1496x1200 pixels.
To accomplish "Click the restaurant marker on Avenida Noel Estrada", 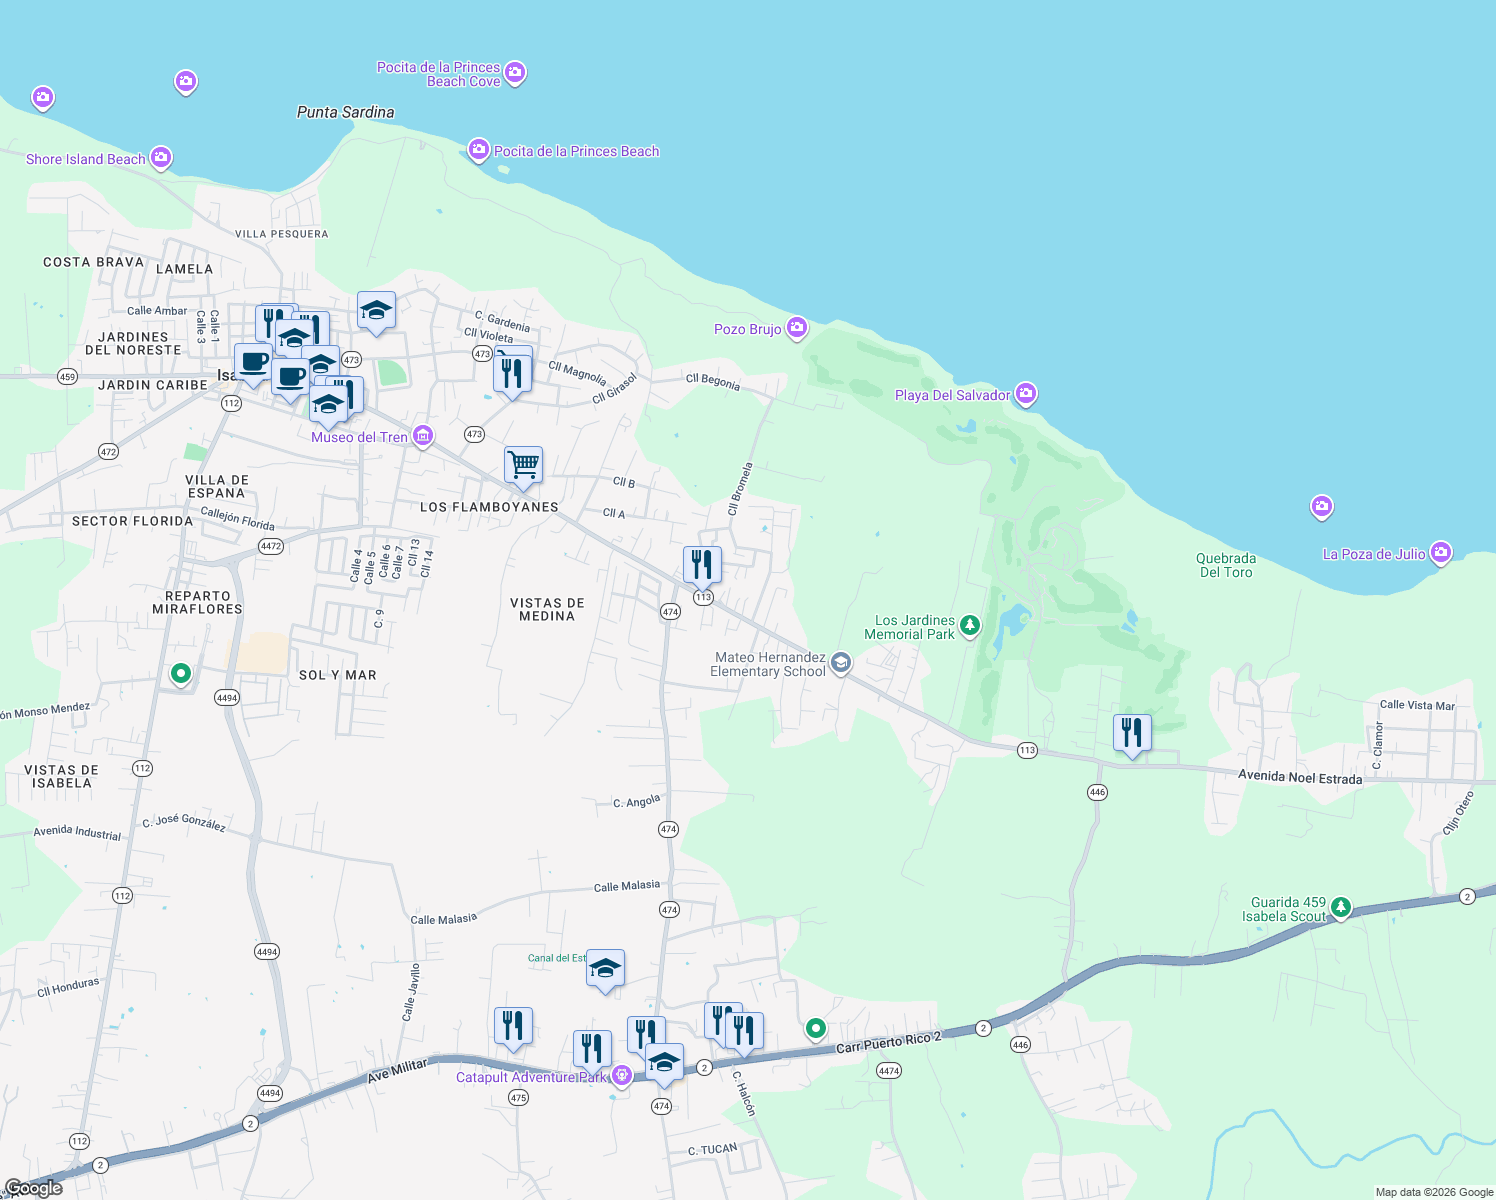I will point(1133,731).
